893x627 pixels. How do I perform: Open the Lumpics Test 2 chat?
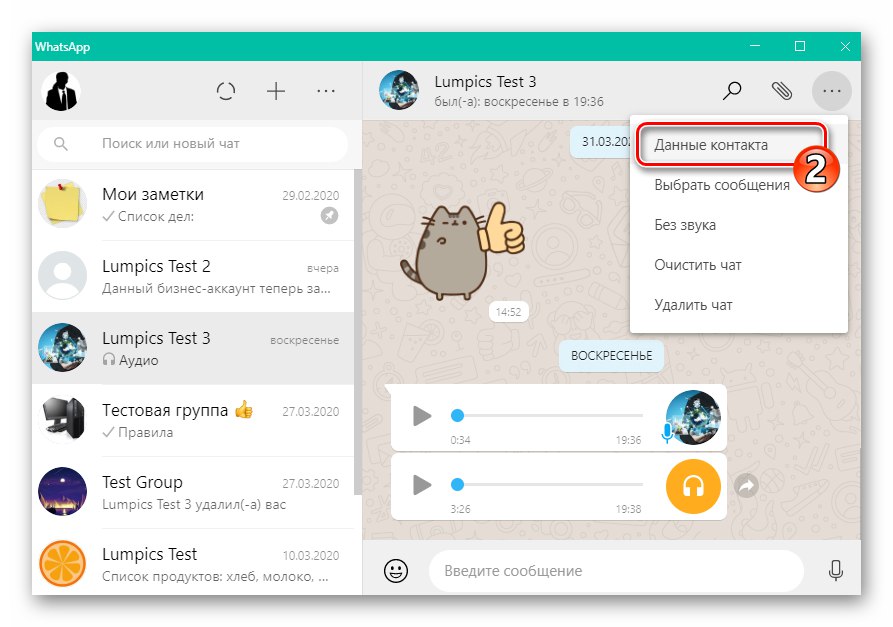[193, 276]
